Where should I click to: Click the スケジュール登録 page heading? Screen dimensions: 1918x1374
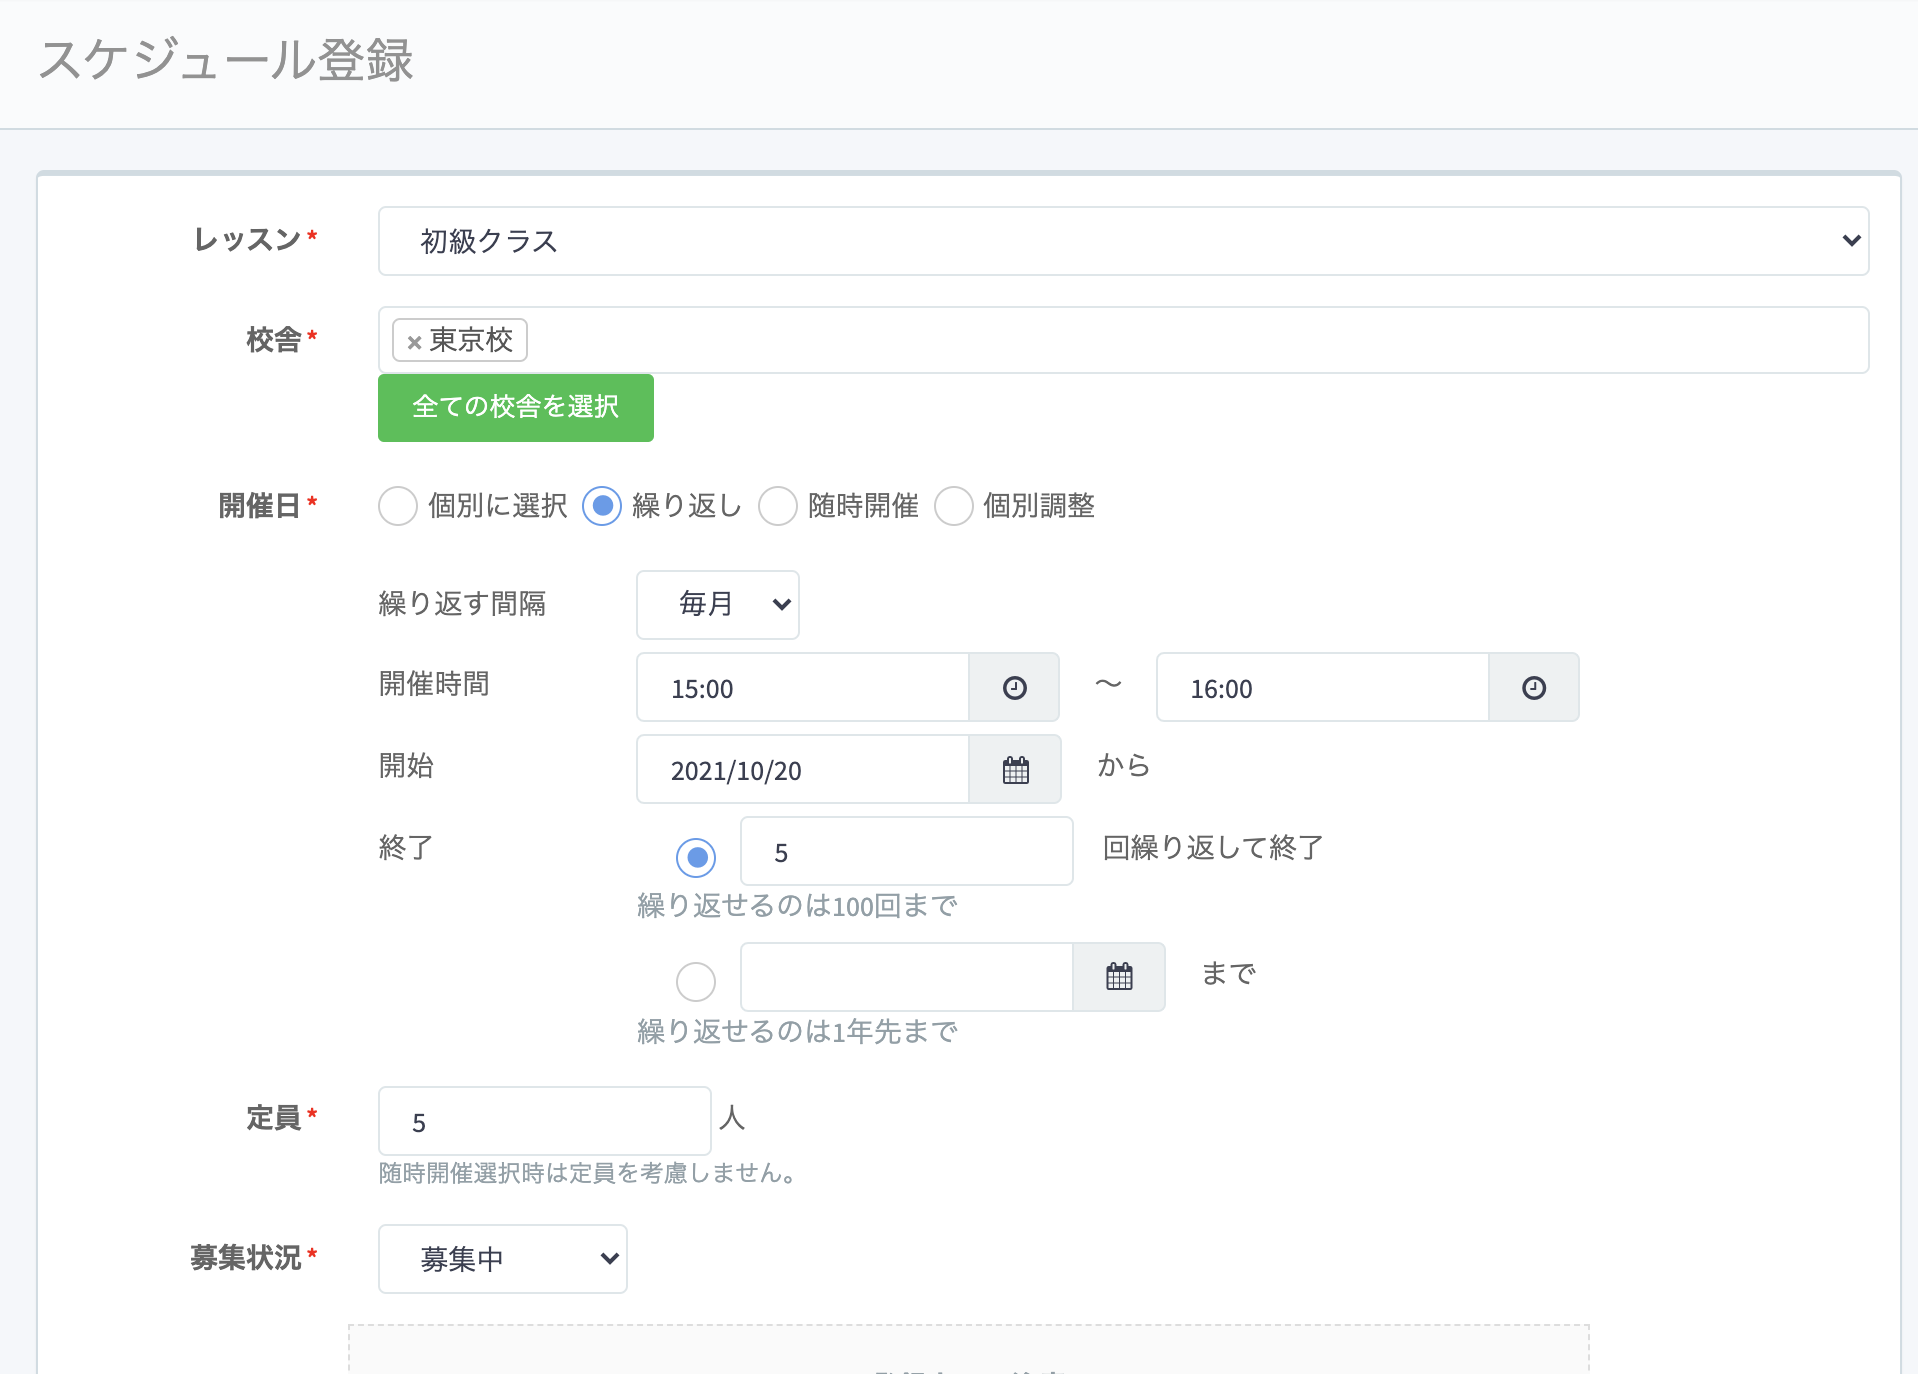[226, 60]
